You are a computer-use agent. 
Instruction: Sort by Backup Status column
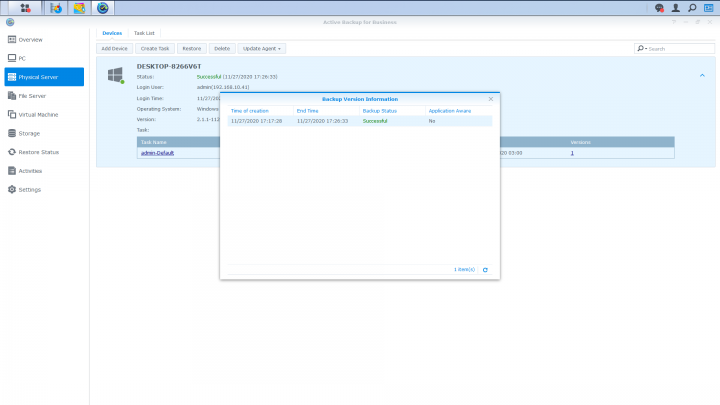(x=392, y=111)
